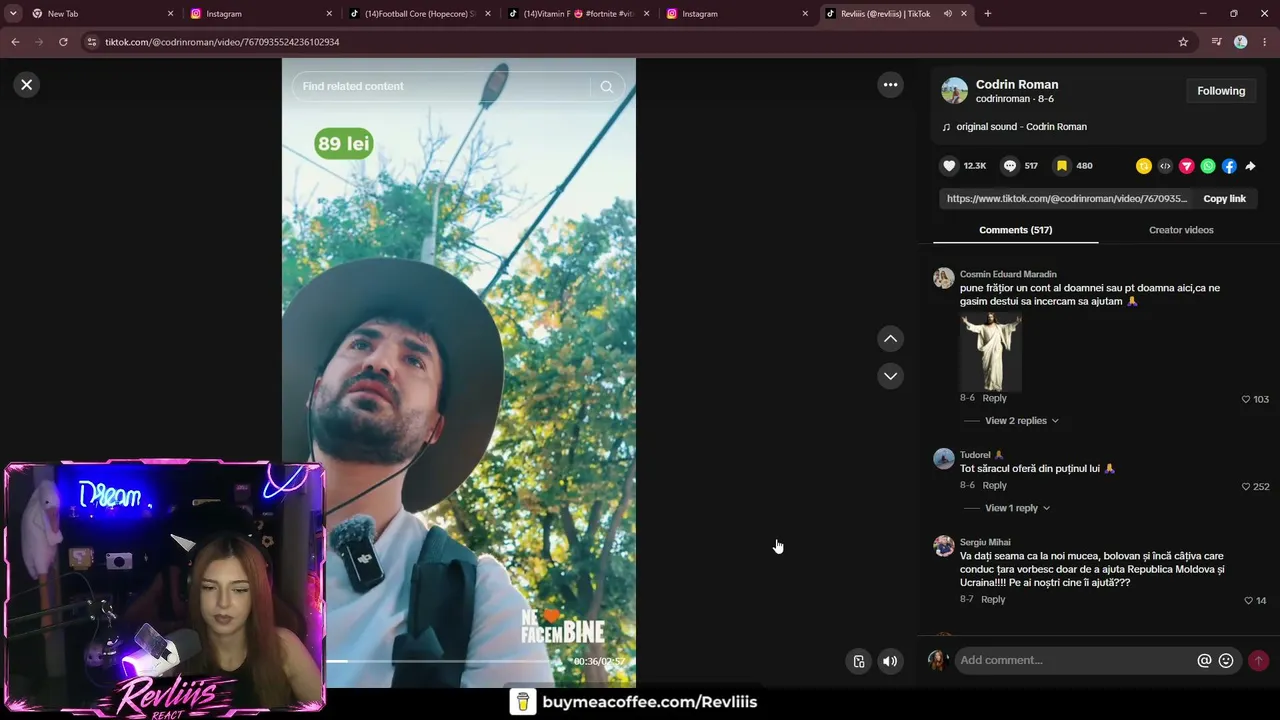Expand View 1 reply under Tudorel's comment

(1017, 508)
